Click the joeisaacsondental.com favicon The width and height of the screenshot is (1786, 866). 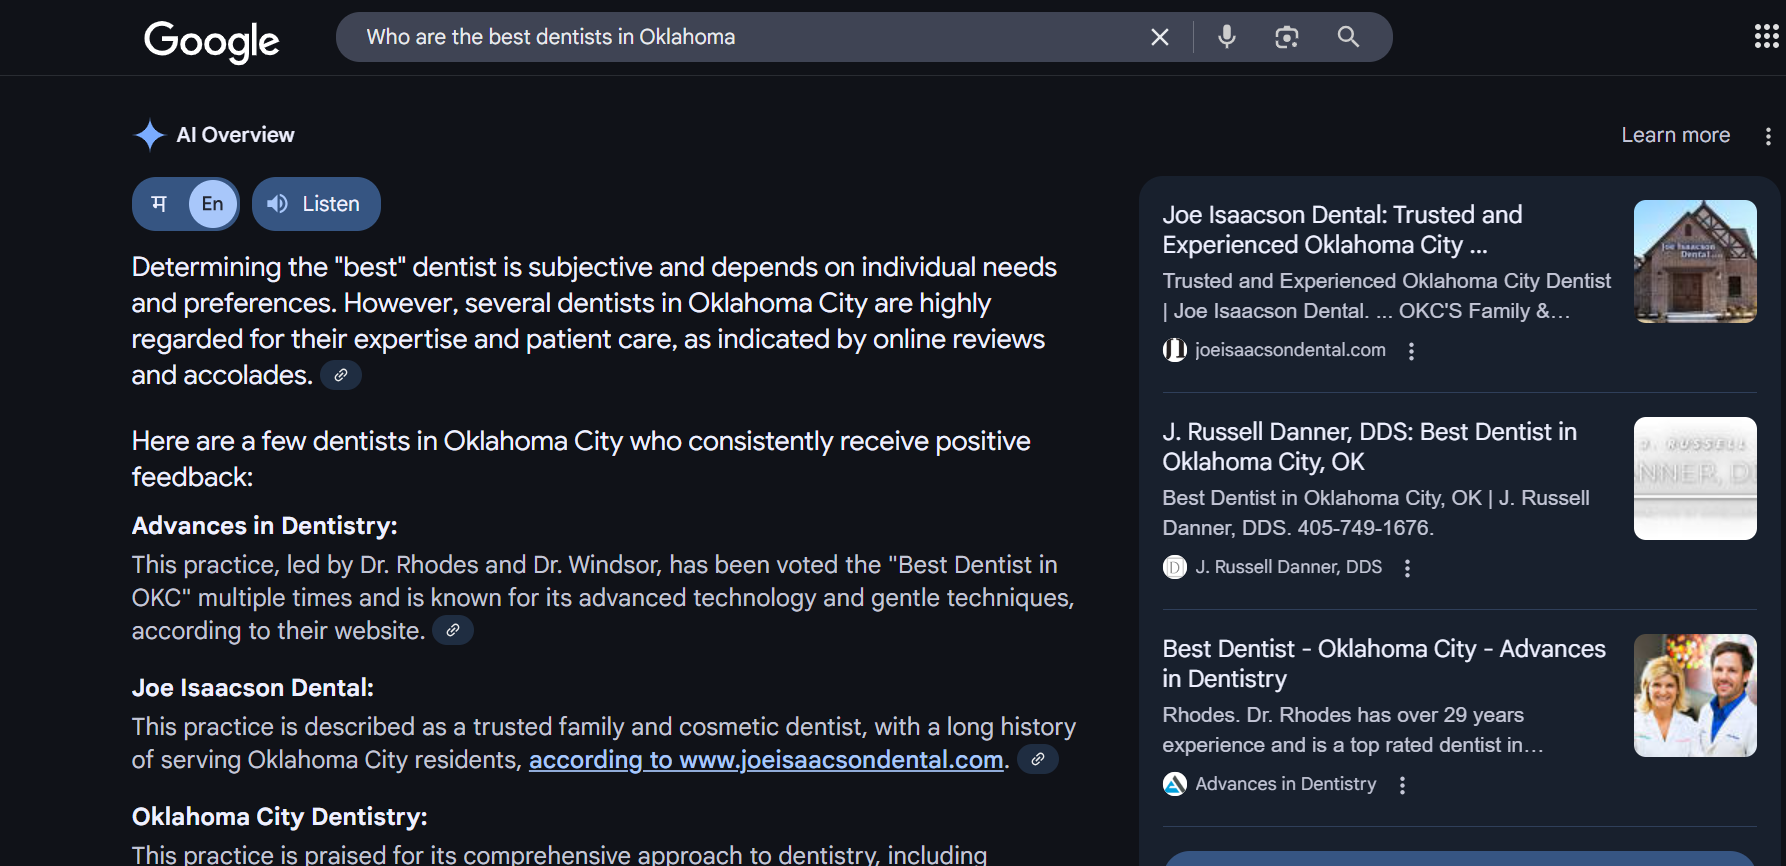click(1175, 350)
